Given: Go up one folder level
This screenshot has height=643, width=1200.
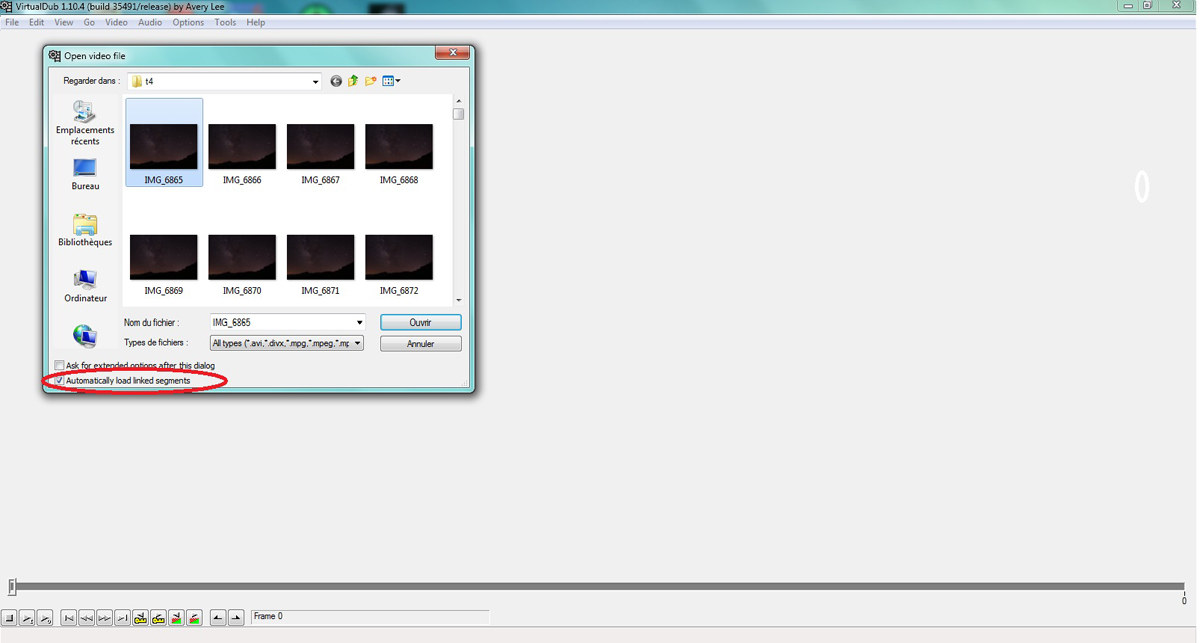Looking at the screenshot, I should [353, 81].
